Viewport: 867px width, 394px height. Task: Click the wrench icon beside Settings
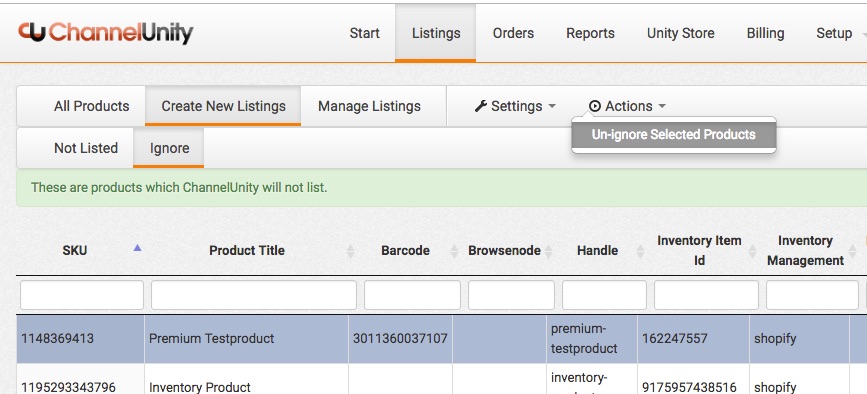point(480,106)
